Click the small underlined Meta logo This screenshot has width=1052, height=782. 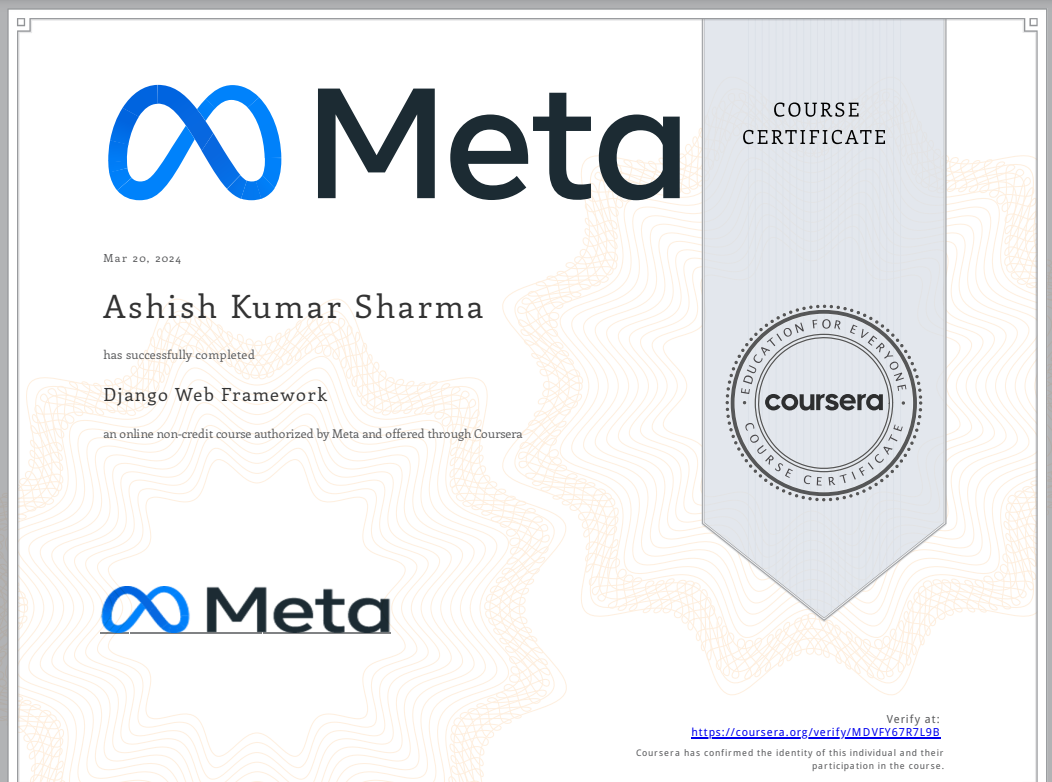pos(246,610)
